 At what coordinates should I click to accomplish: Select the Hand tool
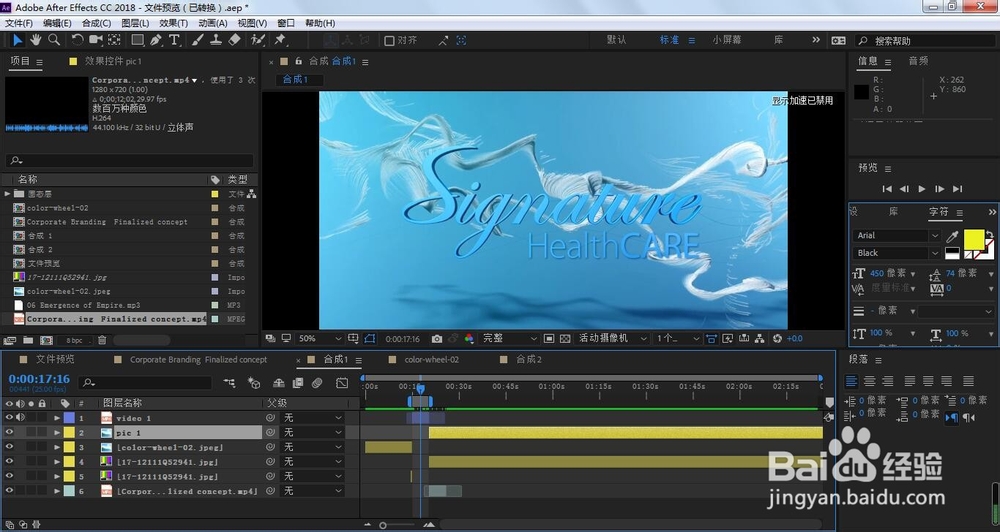36,40
